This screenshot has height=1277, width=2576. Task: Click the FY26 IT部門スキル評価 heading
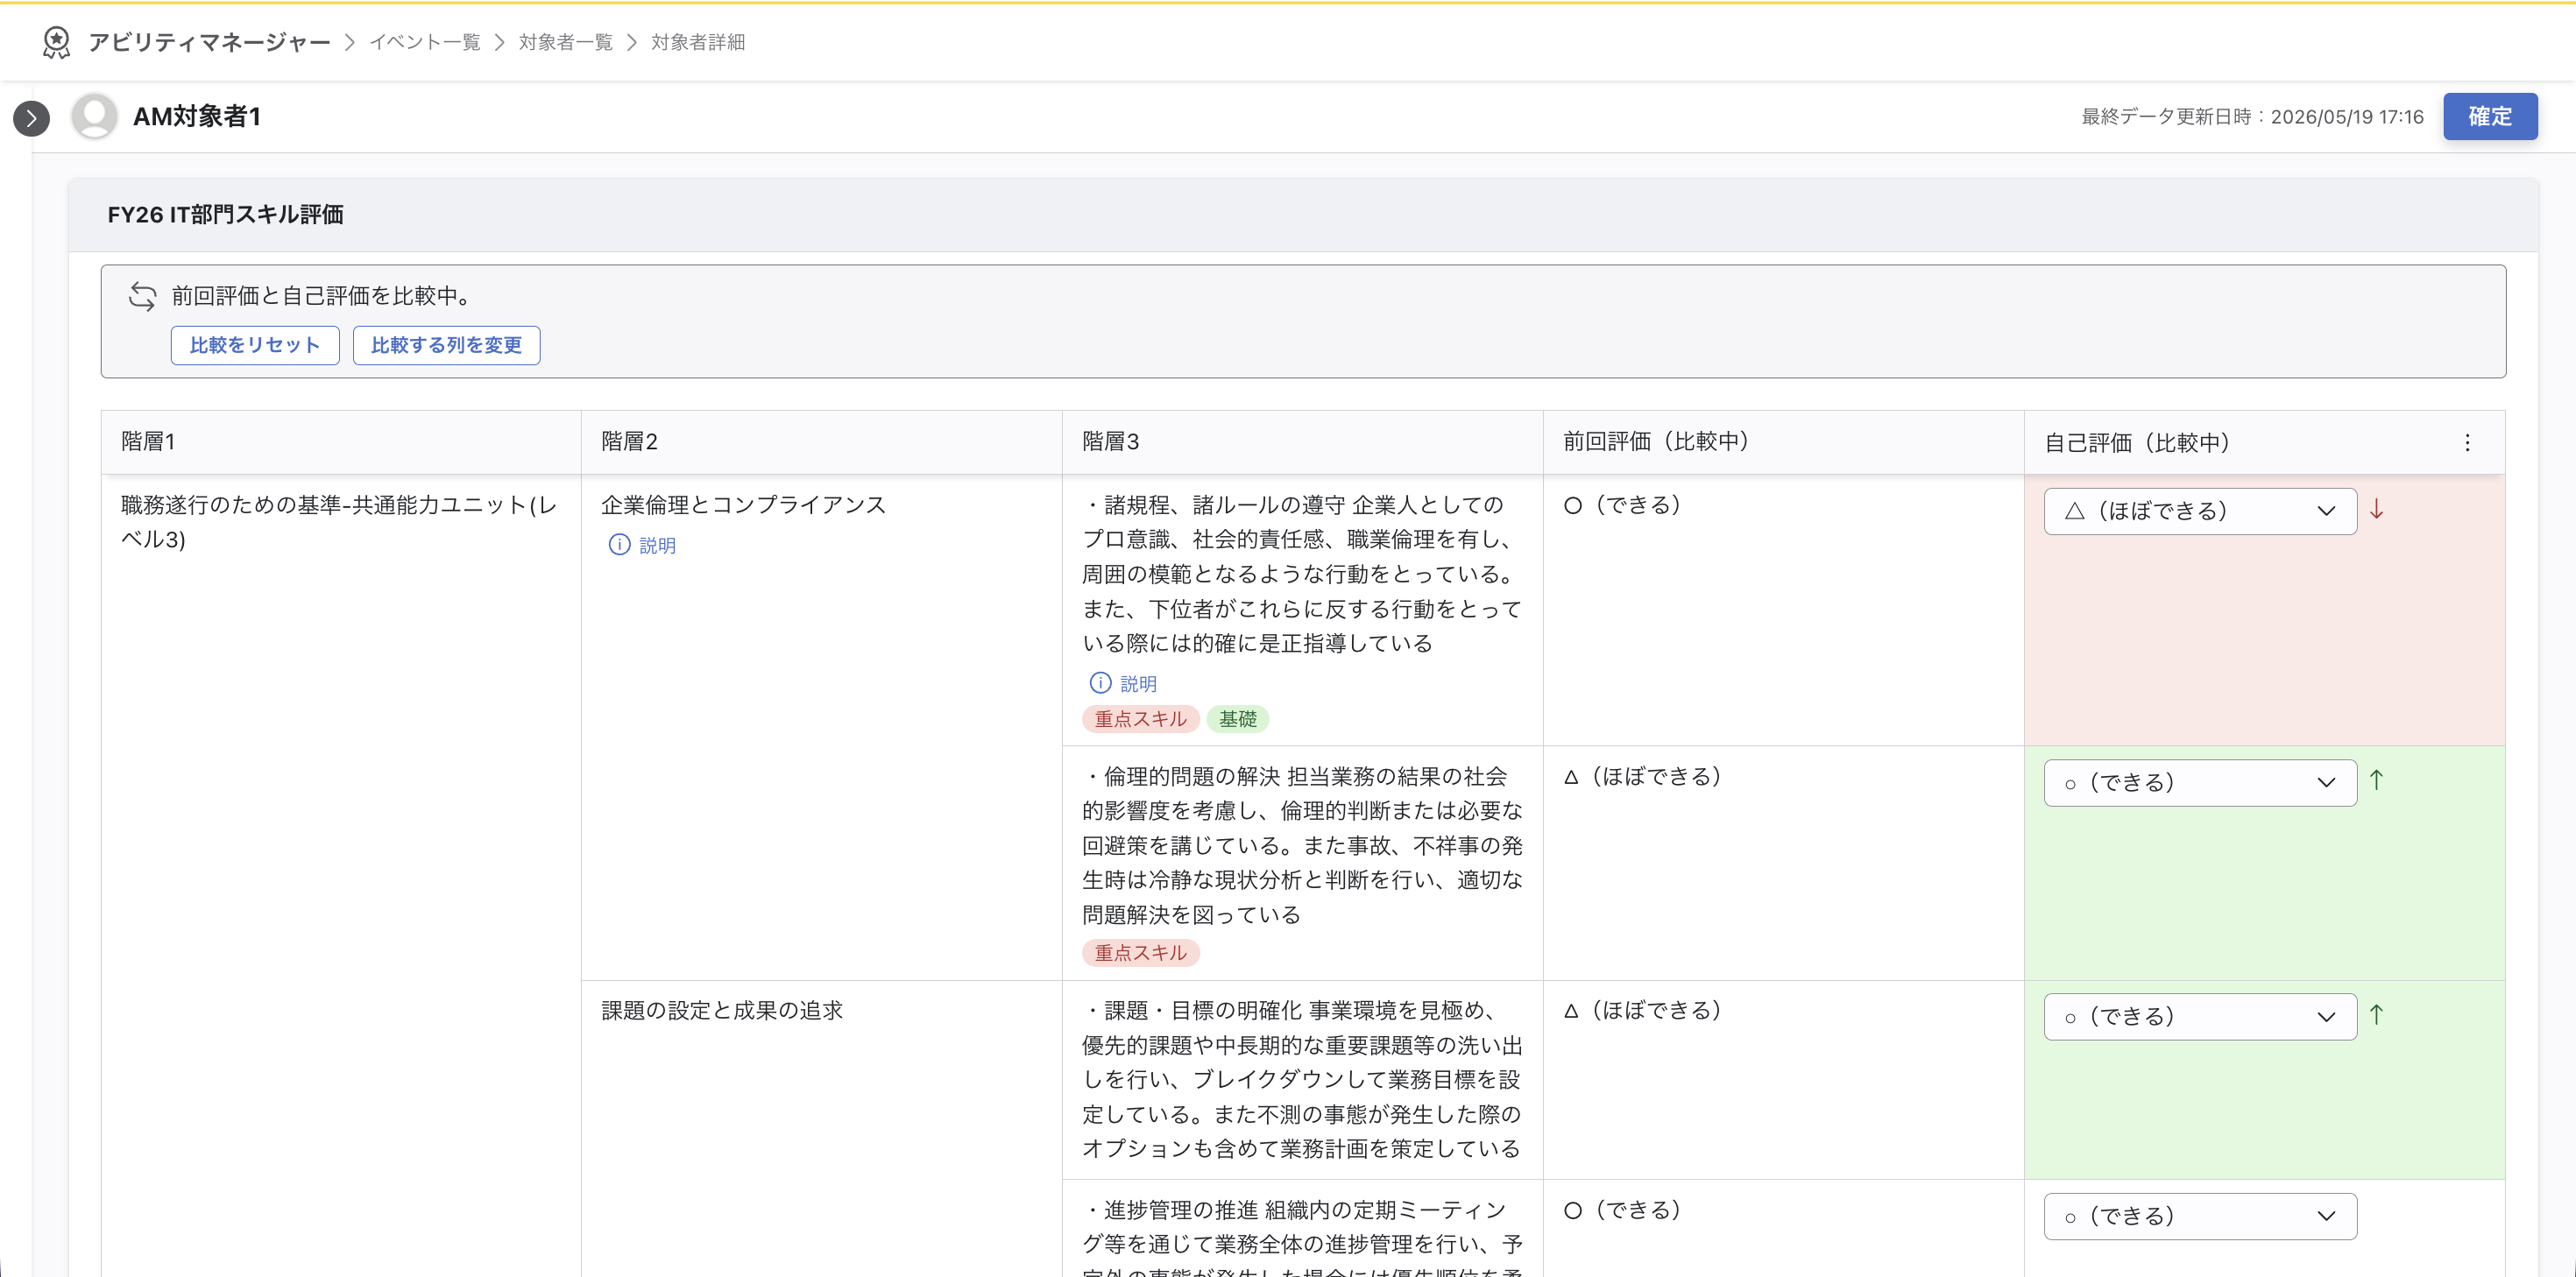(225, 214)
